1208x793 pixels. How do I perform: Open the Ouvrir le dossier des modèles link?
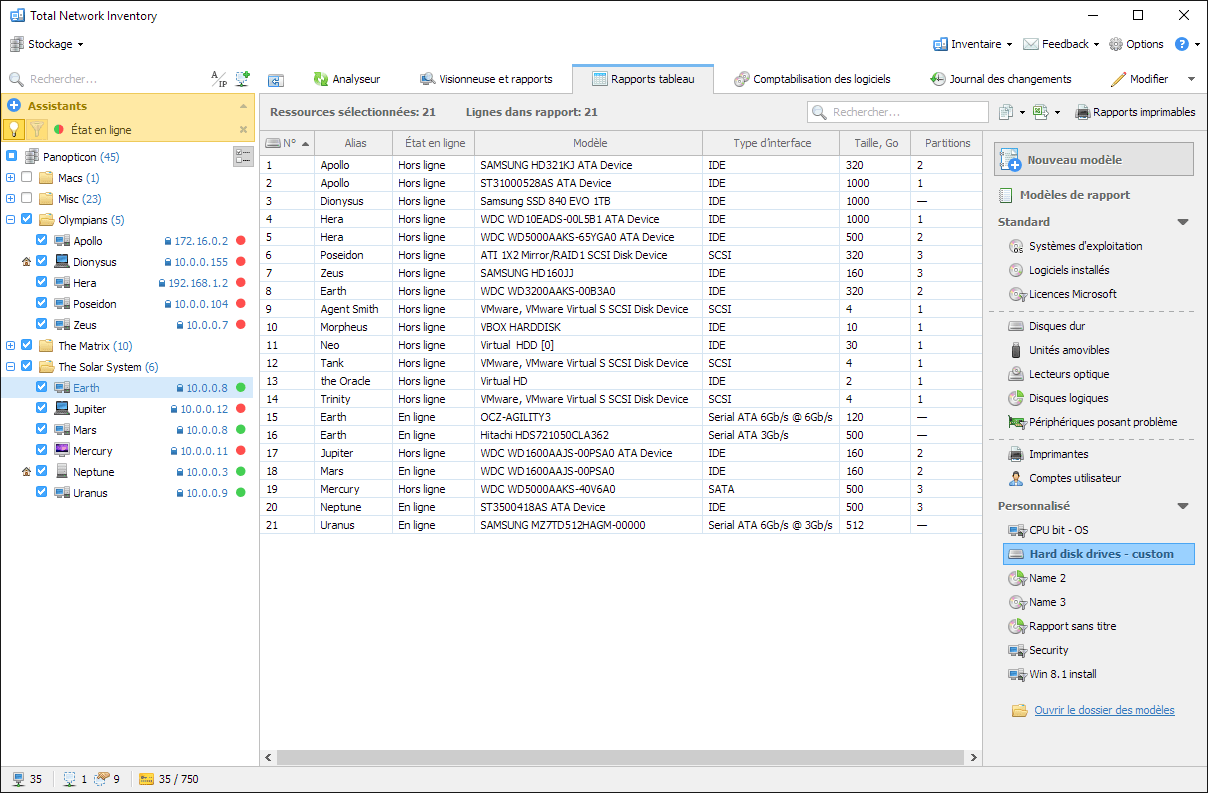tap(1104, 710)
